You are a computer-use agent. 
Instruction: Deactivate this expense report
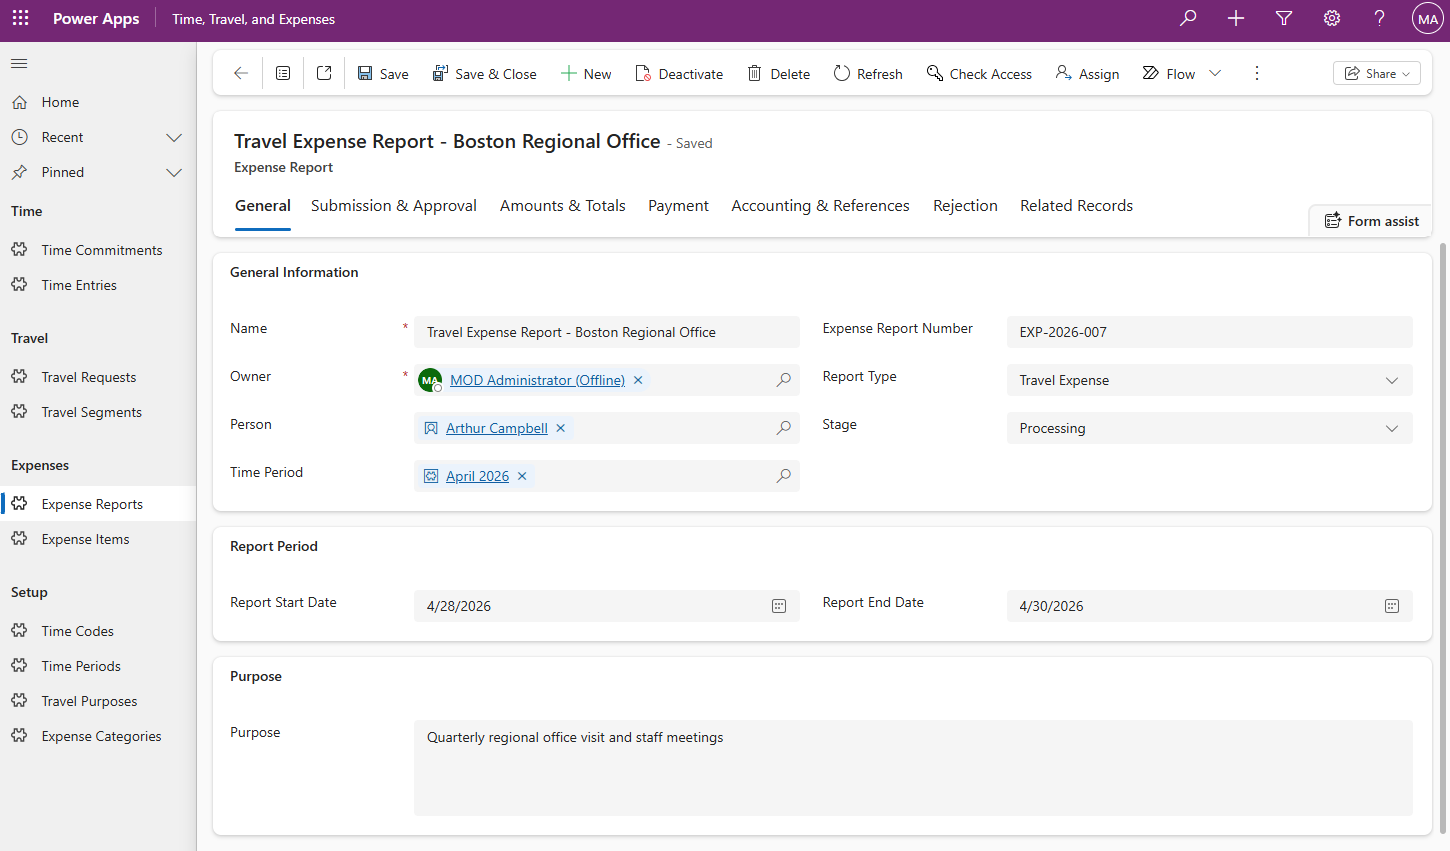(679, 74)
